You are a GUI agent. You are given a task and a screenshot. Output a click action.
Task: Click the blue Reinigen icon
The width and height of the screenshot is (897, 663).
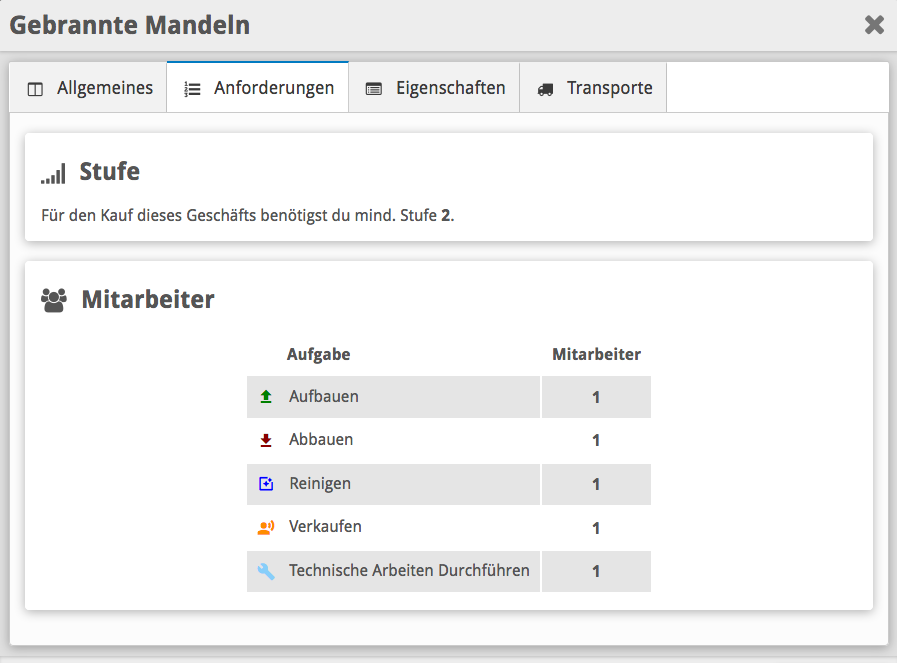click(266, 484)
